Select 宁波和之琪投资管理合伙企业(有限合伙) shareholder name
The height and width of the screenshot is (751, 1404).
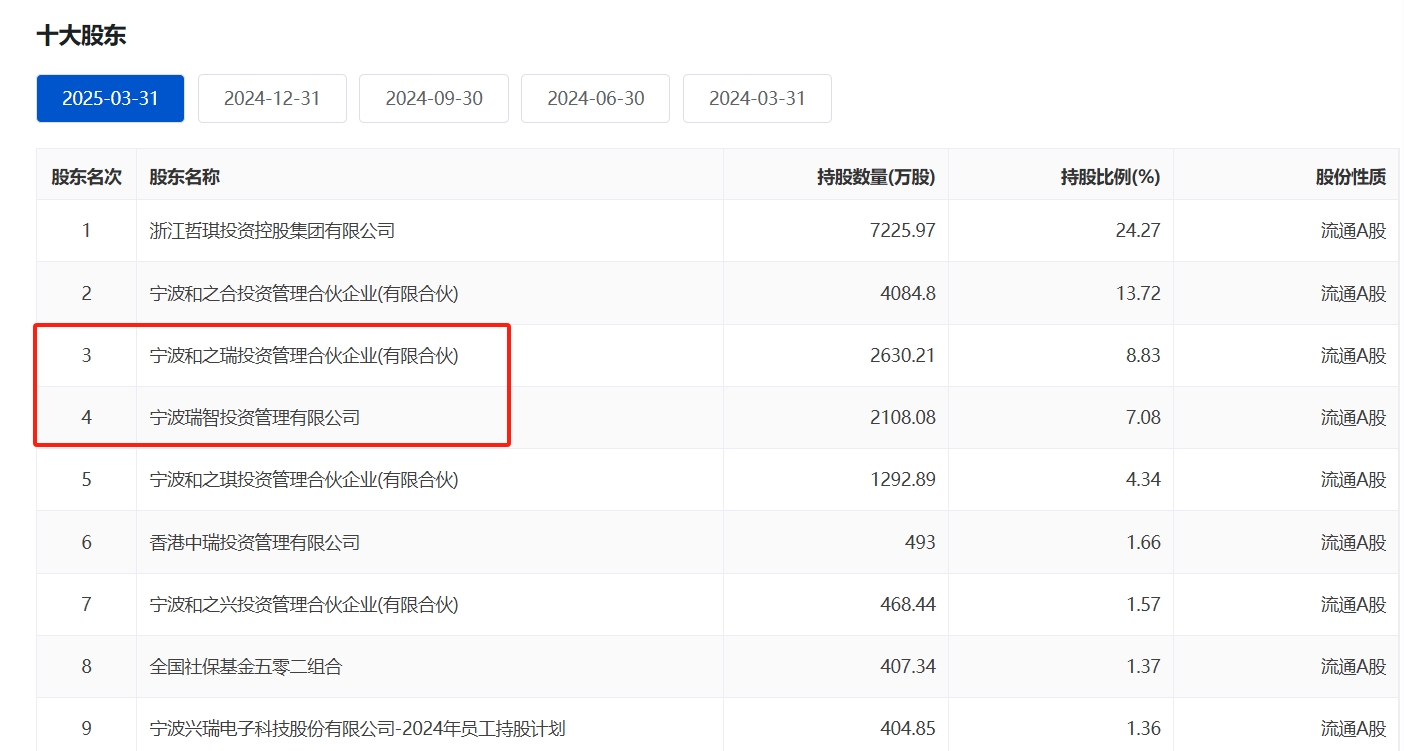click(x=304, y=480)
